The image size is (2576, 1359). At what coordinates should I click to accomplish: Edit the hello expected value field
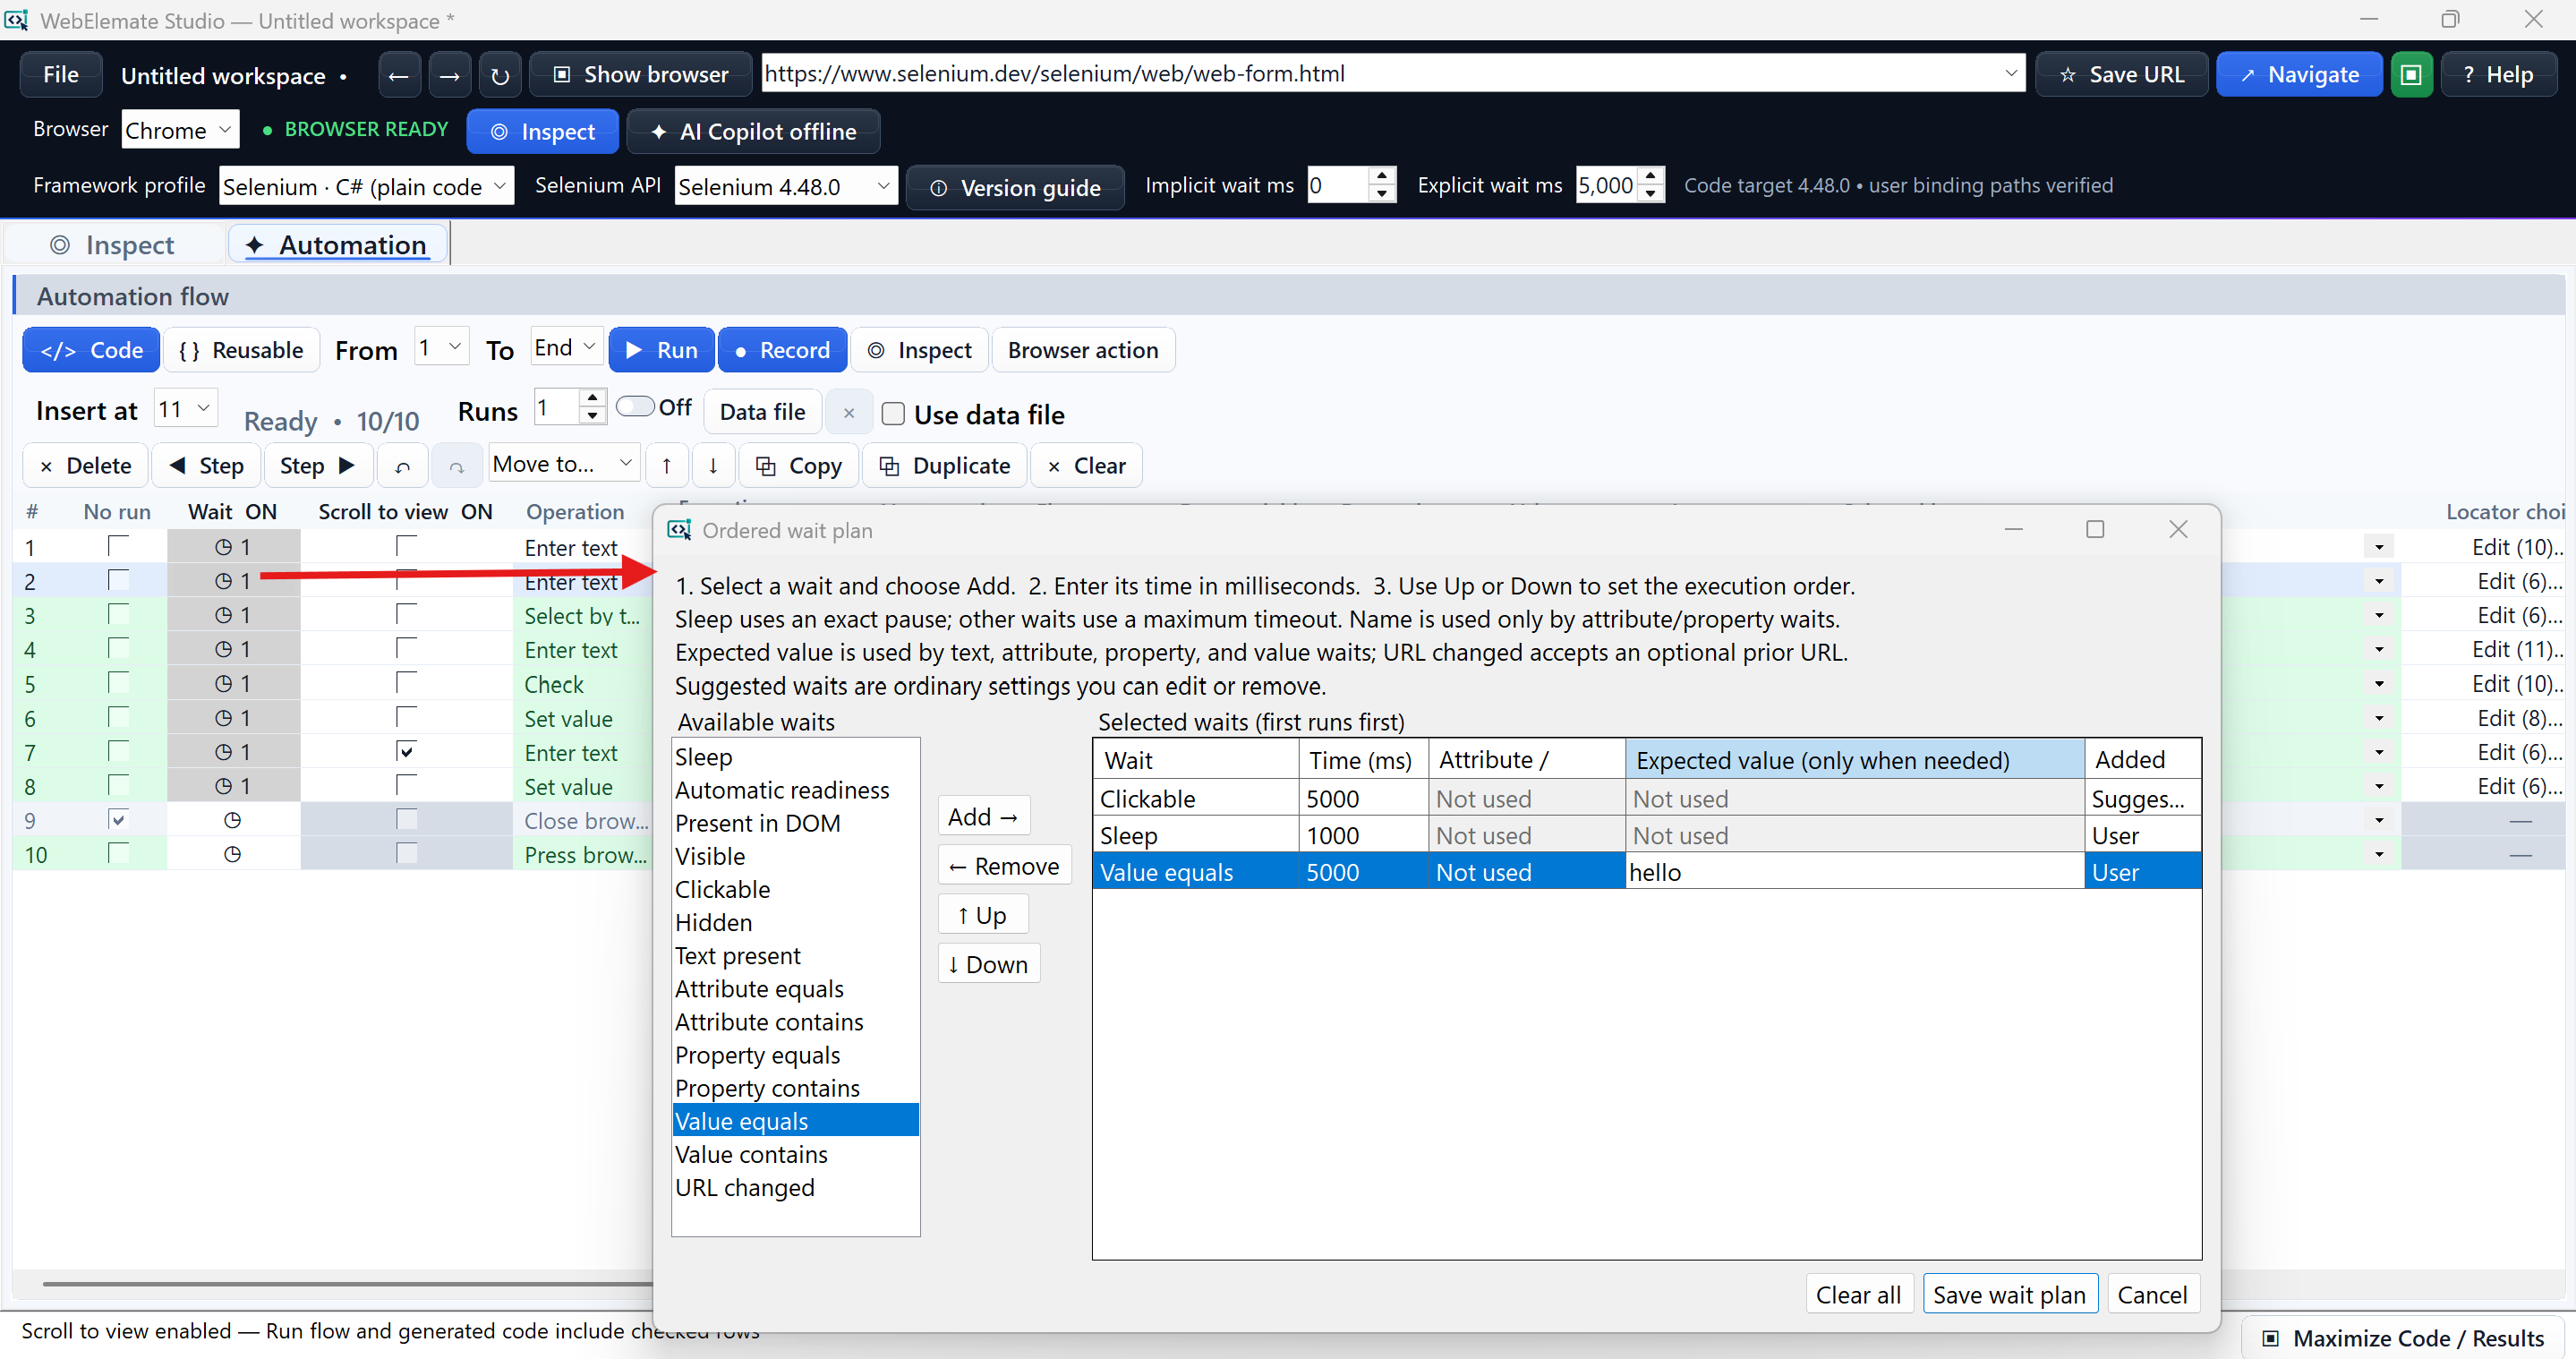pyautogui.click(x=1854, y=873)
